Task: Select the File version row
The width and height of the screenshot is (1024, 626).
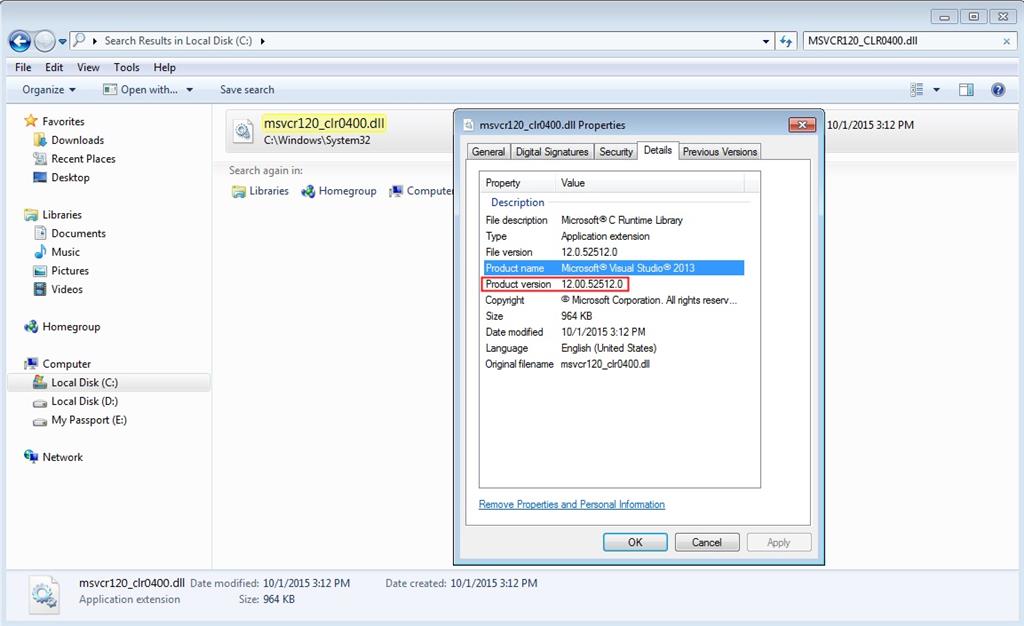Action: pos(614,252)
